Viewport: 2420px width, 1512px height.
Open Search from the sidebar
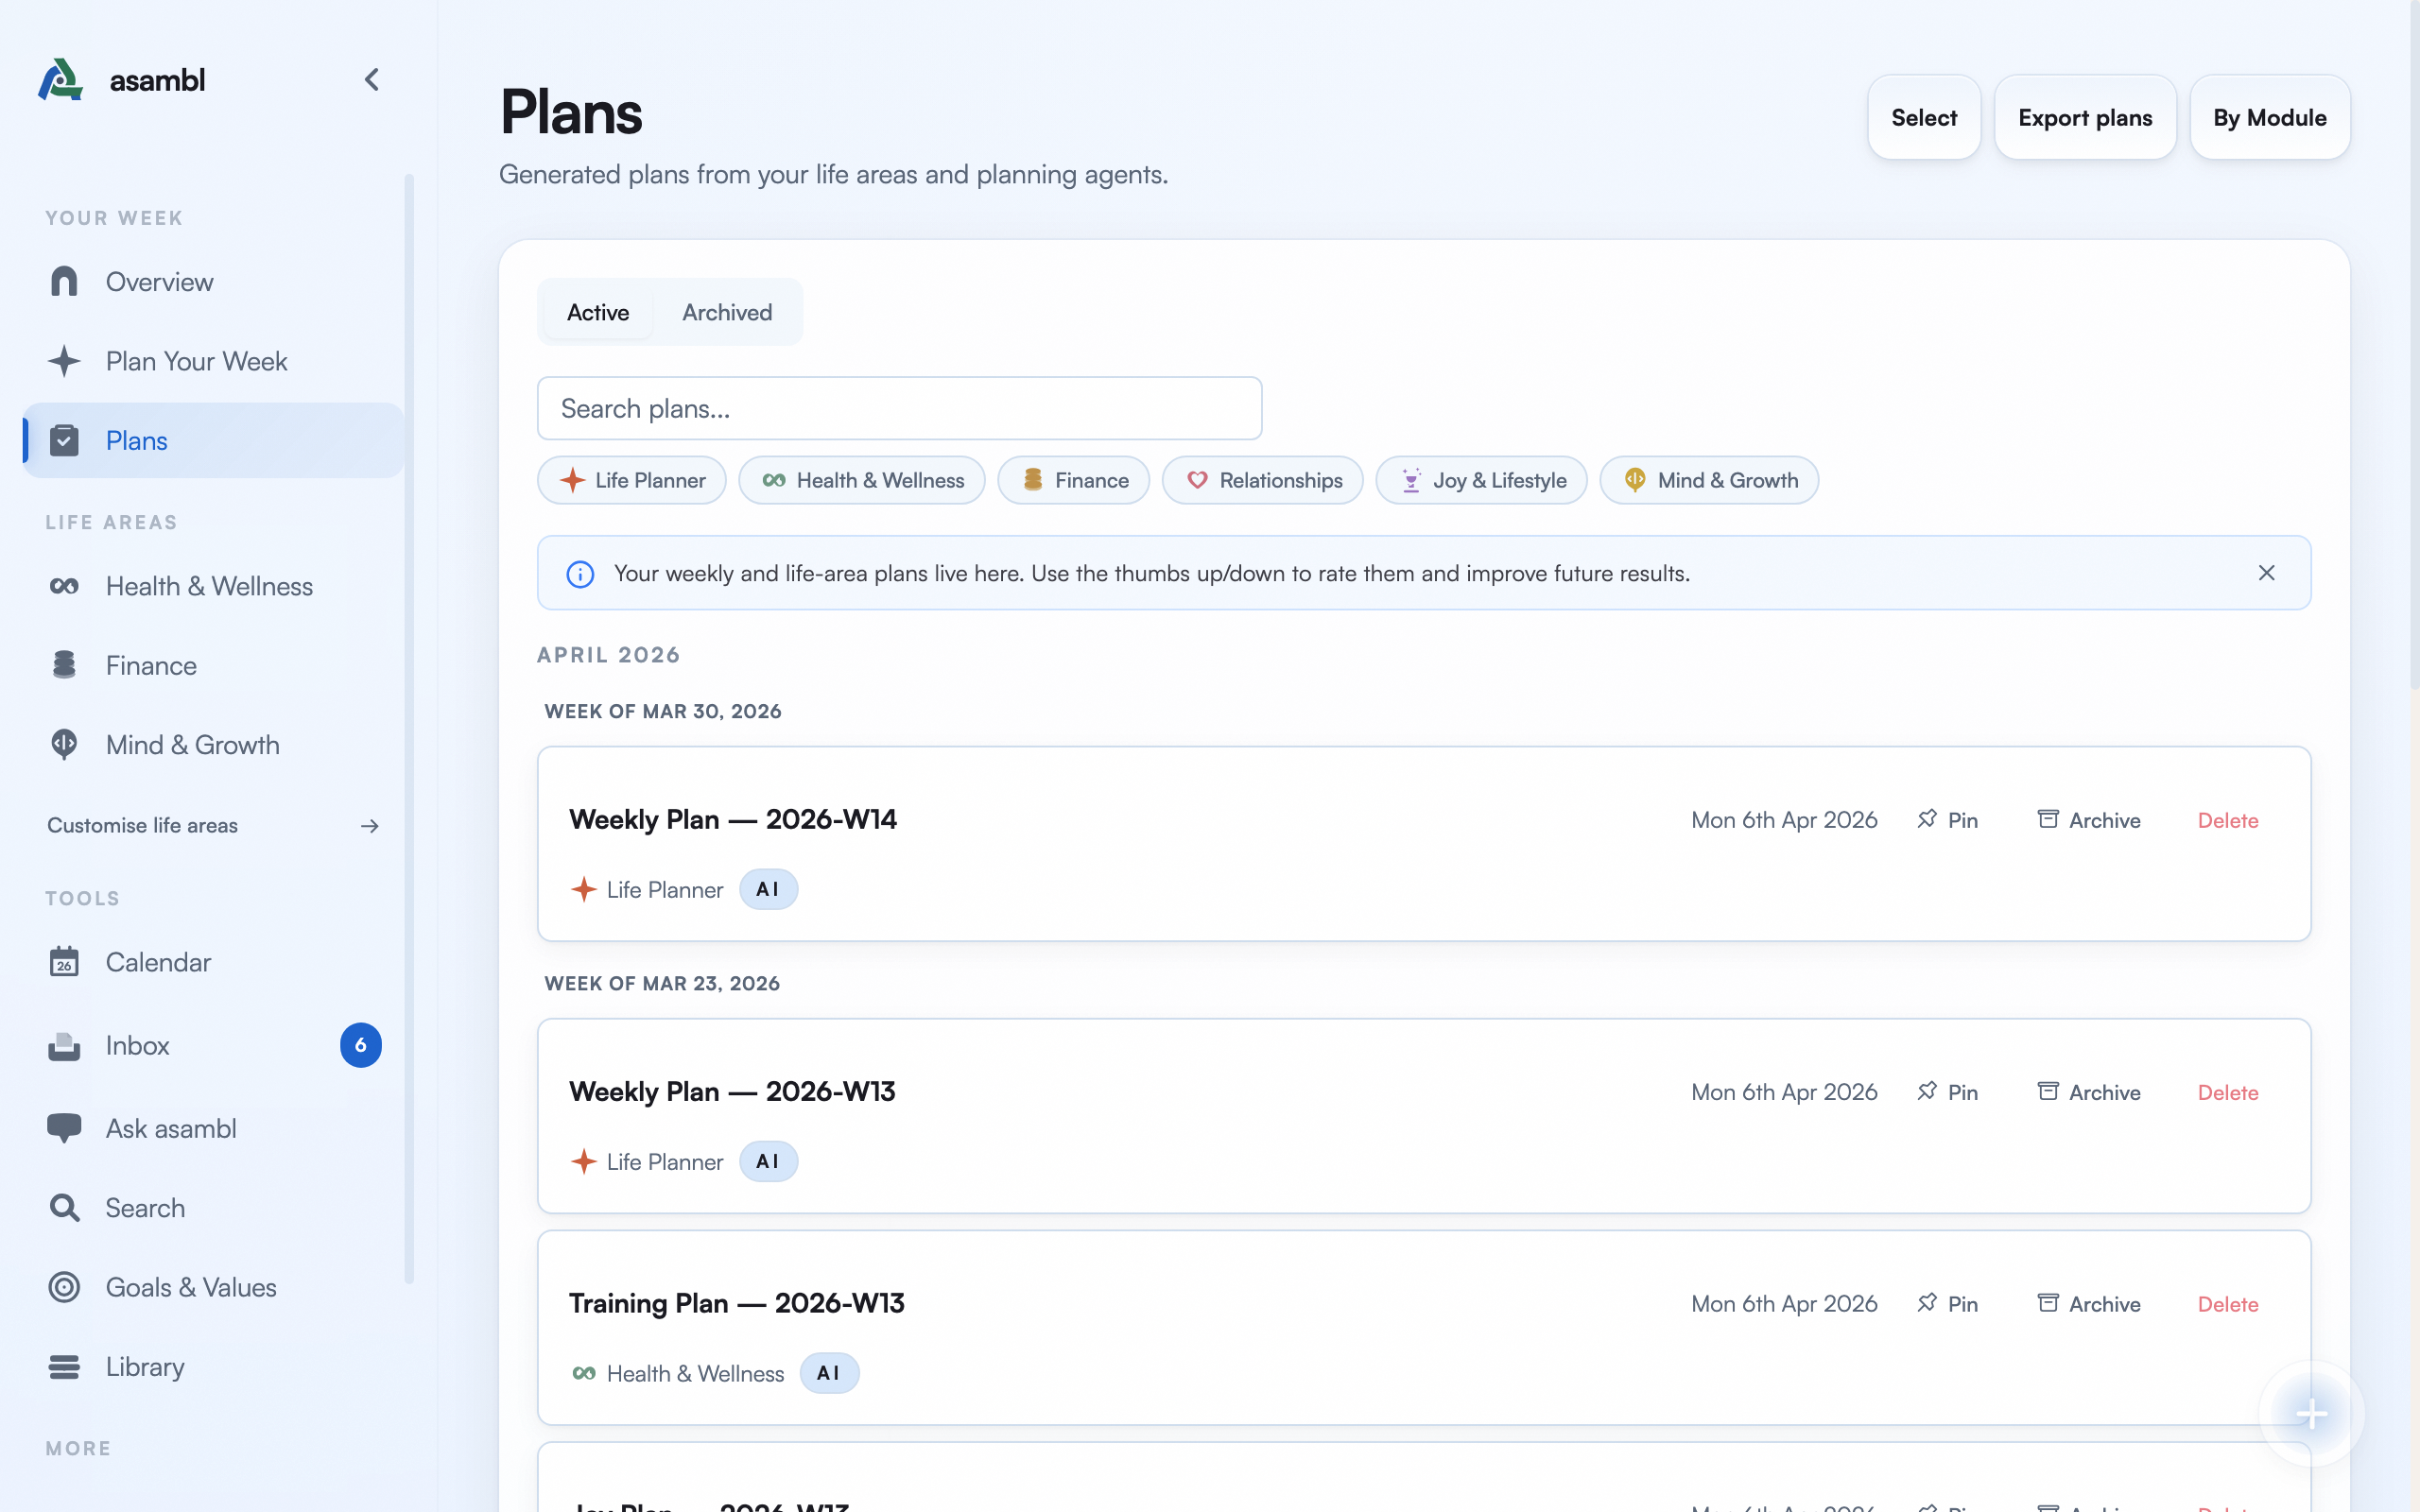coord(145,1207)
